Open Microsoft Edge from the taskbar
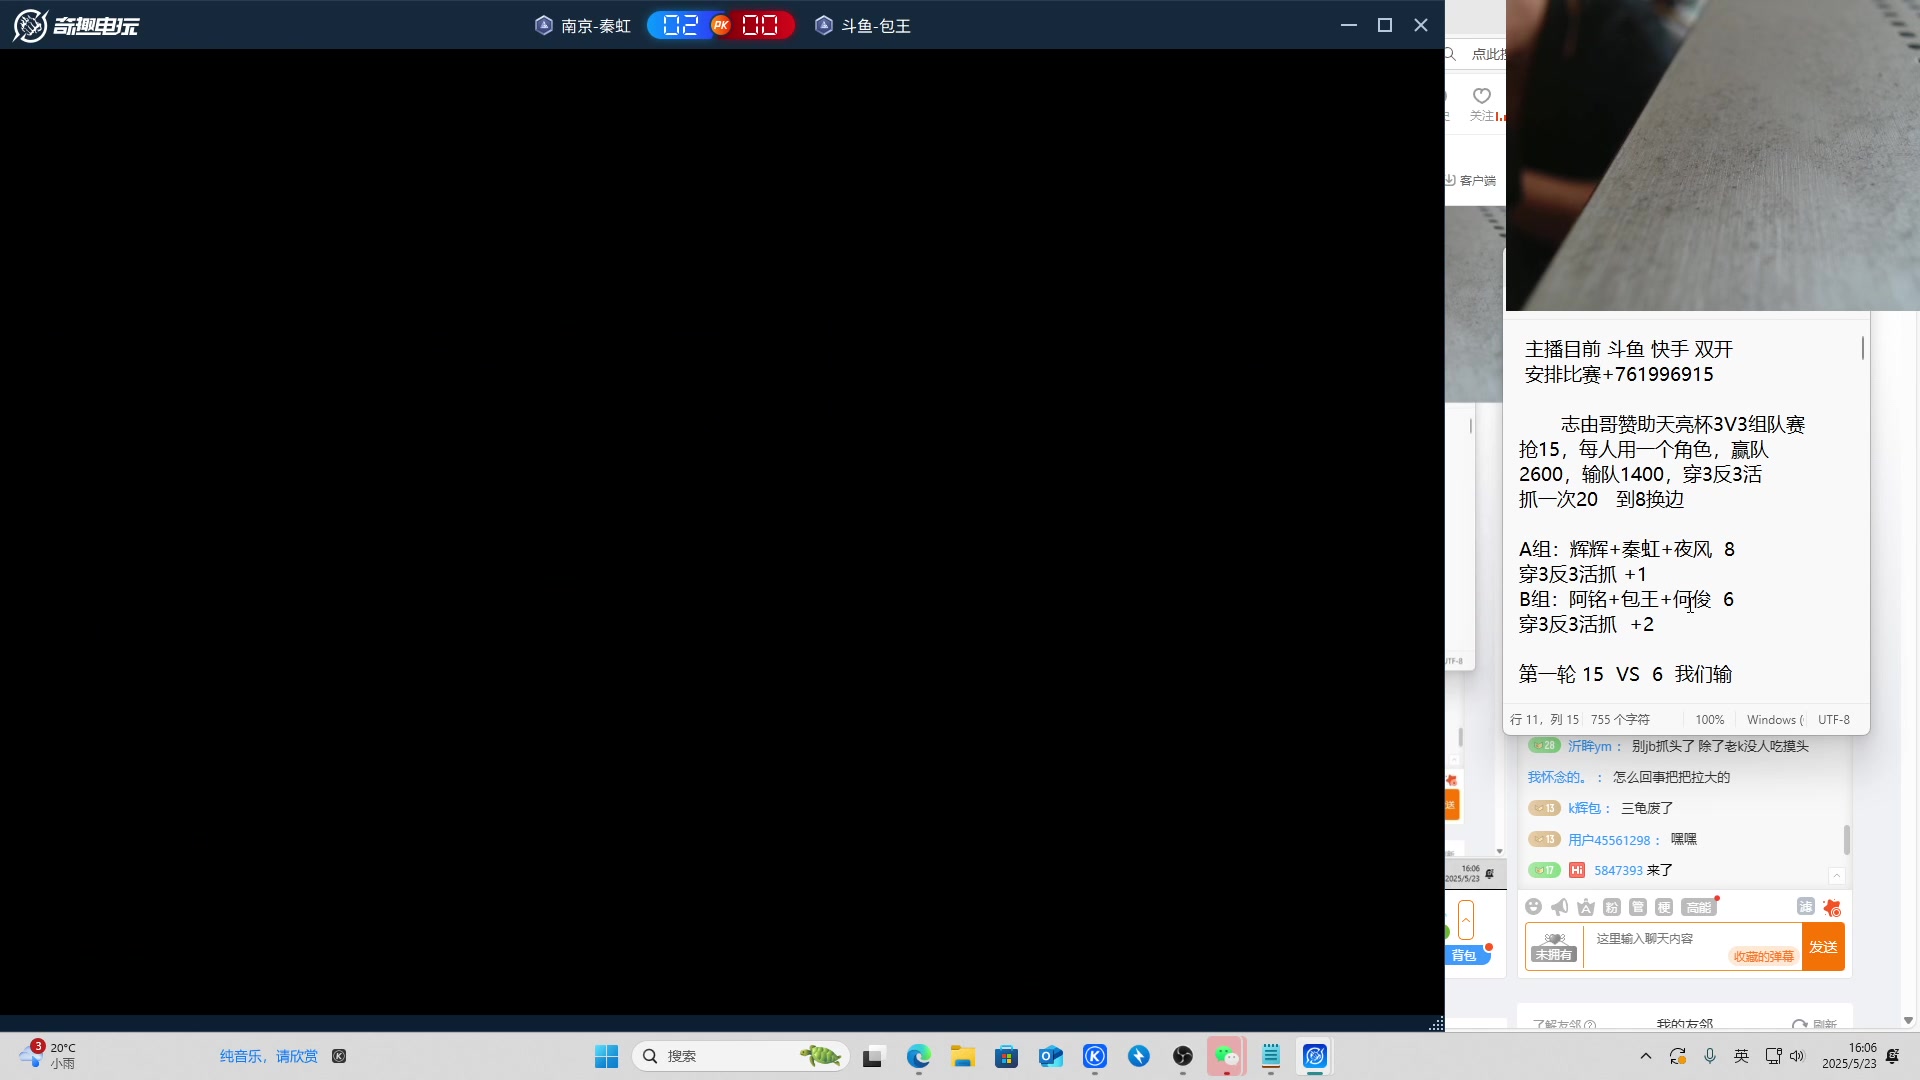1920x1080 pixels. (919, 1056)
